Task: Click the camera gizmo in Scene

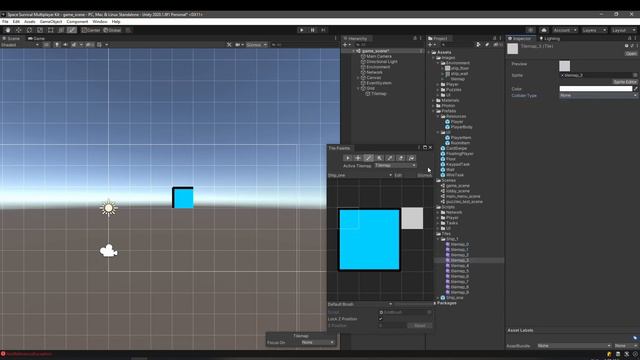Action: click(x=109, y=251)
